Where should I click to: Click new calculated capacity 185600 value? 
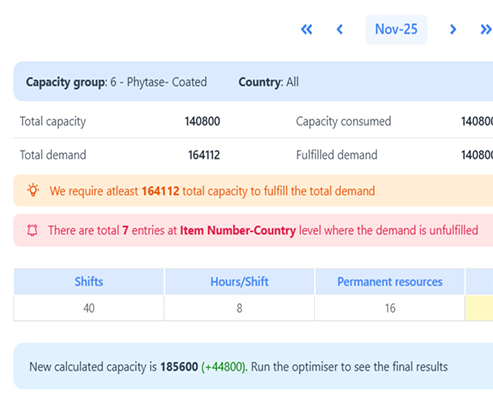point(179,367)
